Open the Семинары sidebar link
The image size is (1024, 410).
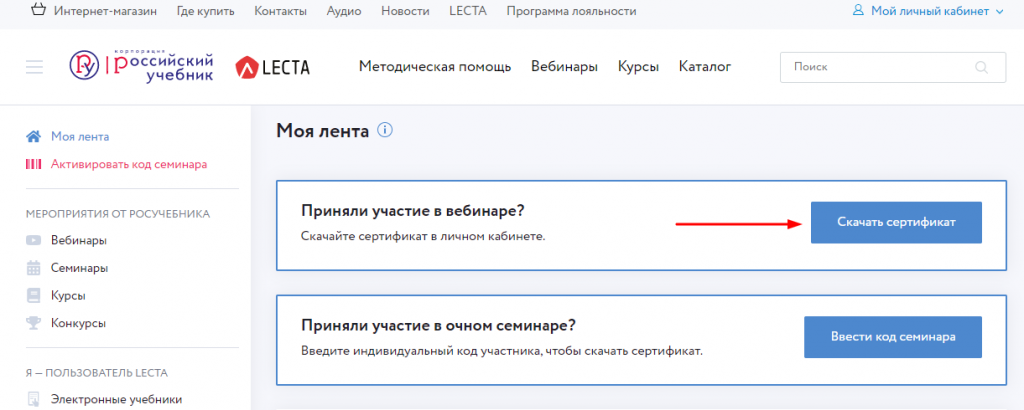coord(80,268)
